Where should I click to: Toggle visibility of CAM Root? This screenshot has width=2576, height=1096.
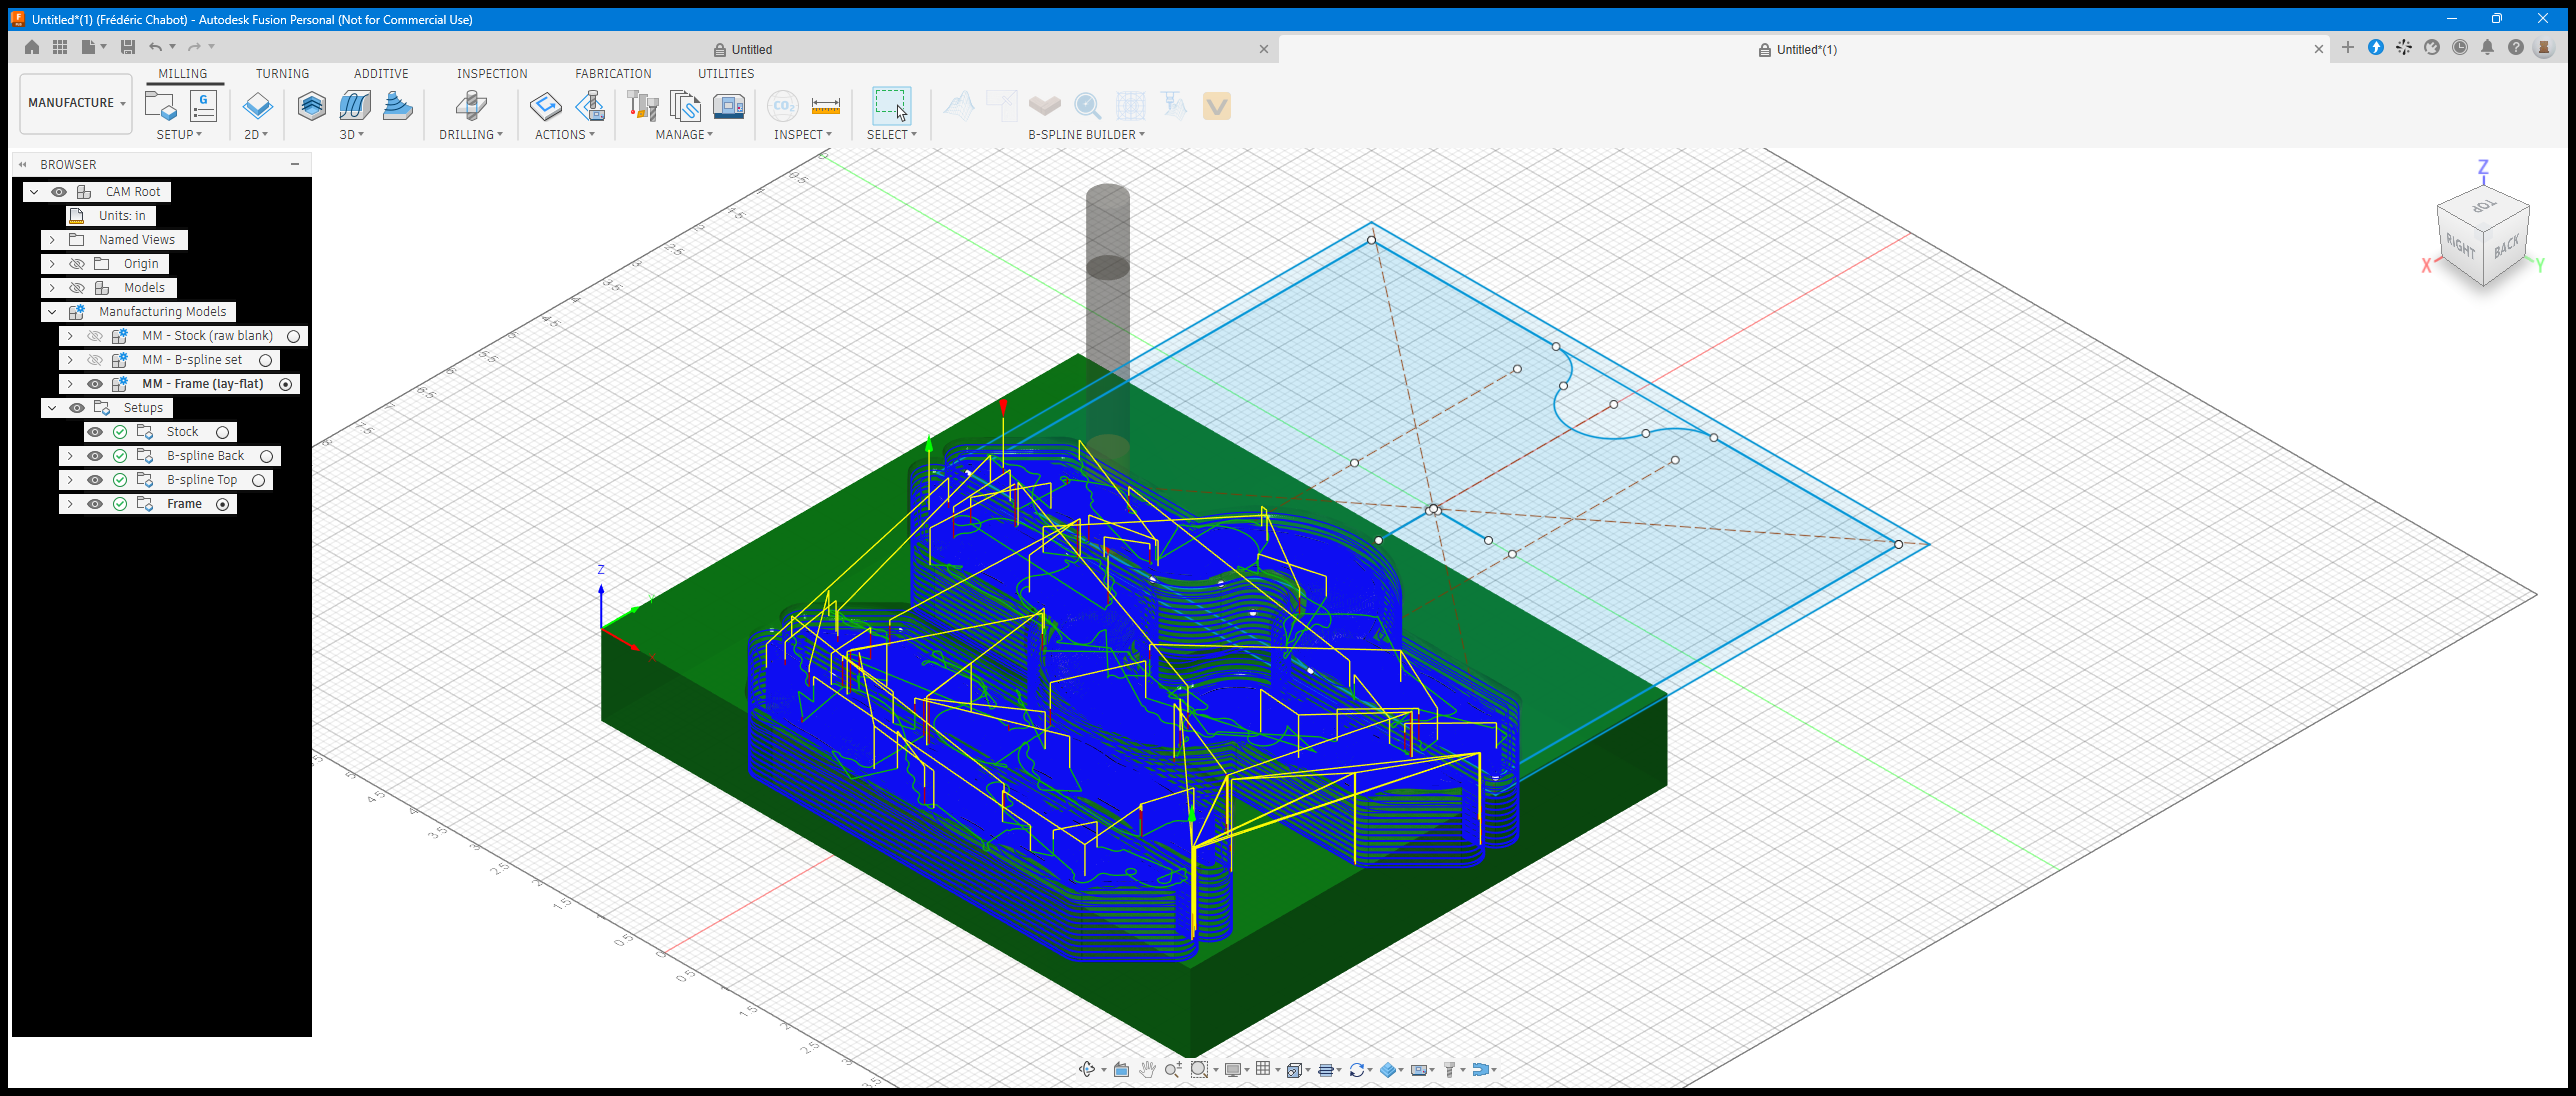click(x=59, y=192)
